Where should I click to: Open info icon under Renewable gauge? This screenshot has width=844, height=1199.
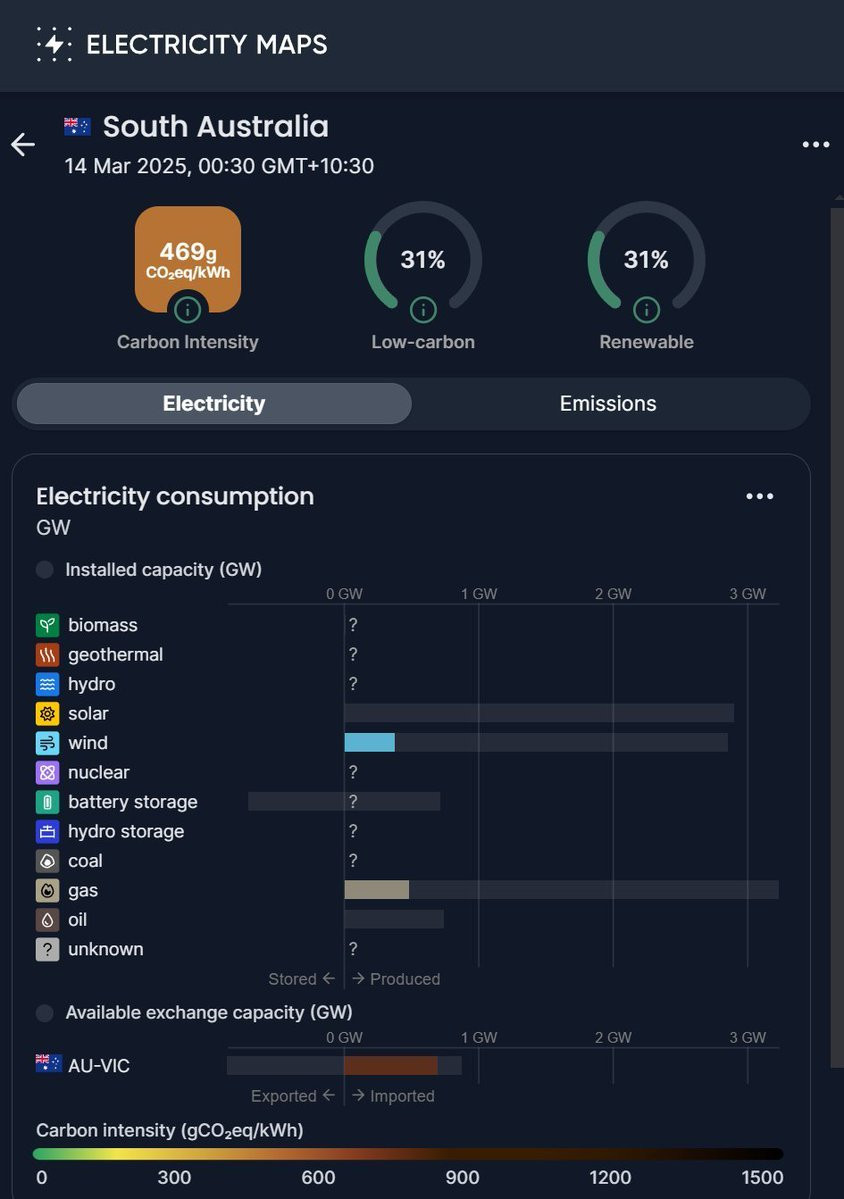[646, 310]
